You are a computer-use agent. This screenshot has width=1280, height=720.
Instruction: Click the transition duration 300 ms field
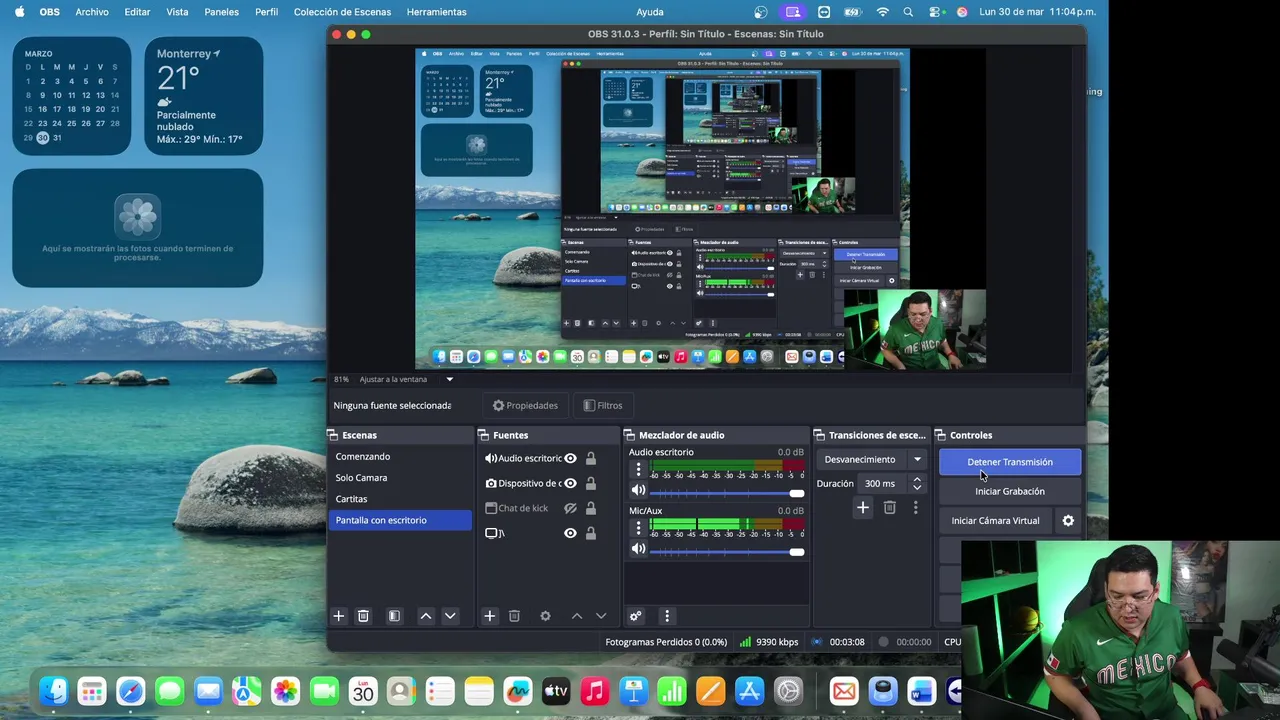pyautogui.click(x=884, y=484)
